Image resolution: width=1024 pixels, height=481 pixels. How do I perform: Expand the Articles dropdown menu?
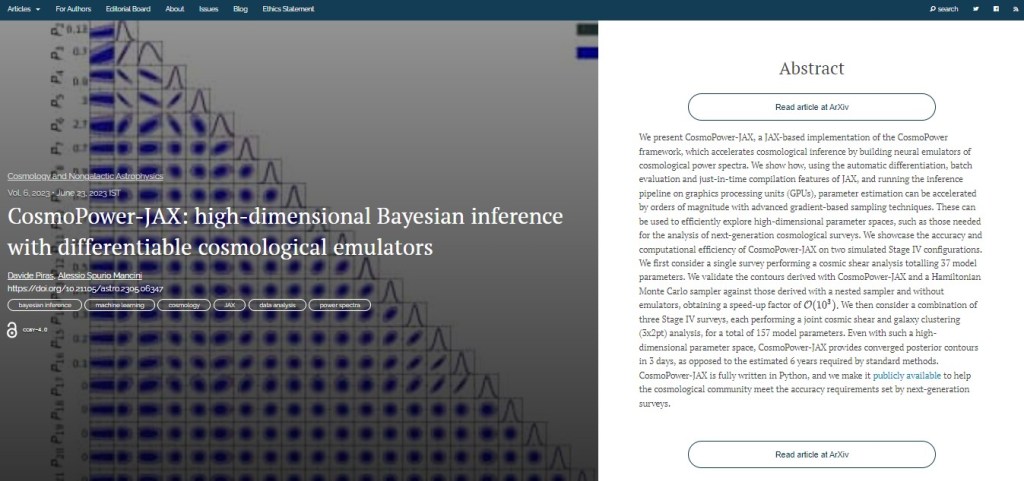coord(24,9)
